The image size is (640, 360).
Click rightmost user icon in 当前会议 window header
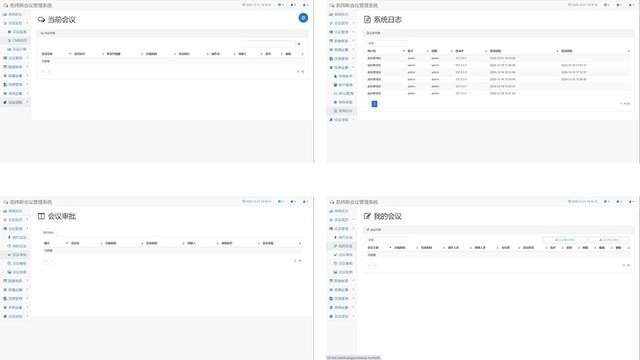tap(305, 5)
